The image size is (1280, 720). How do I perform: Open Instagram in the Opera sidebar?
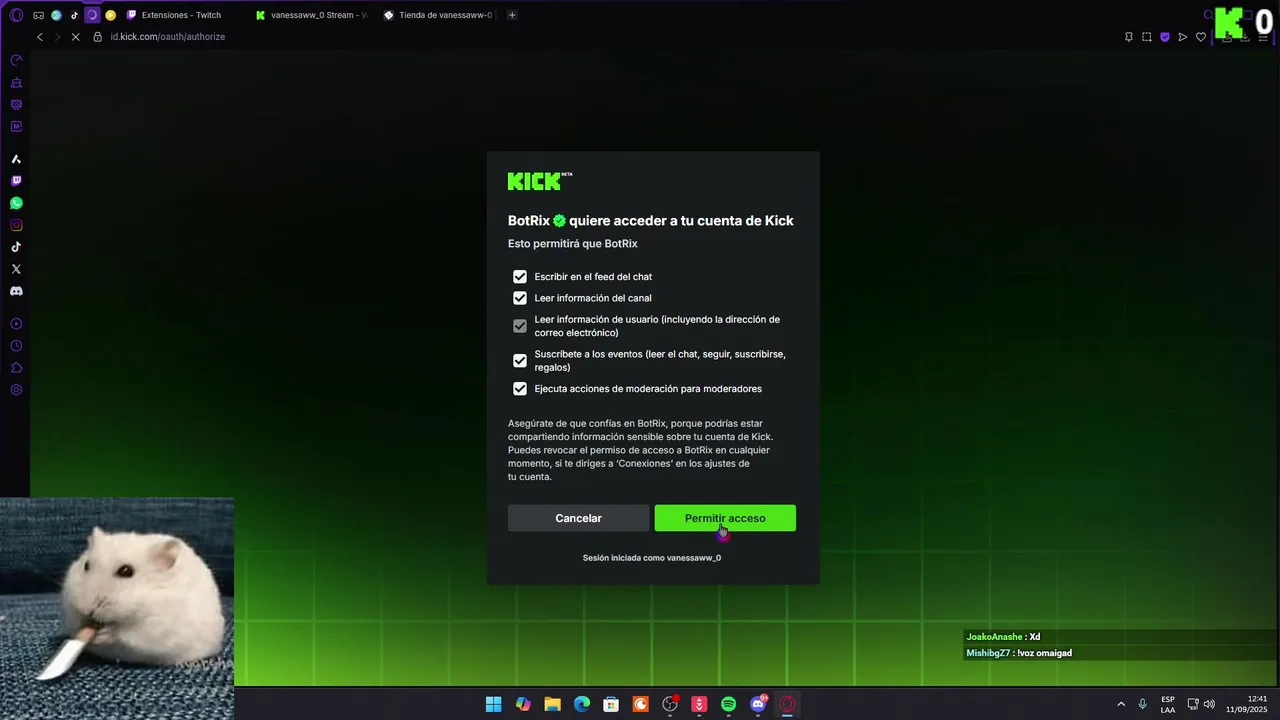point(16,225)
